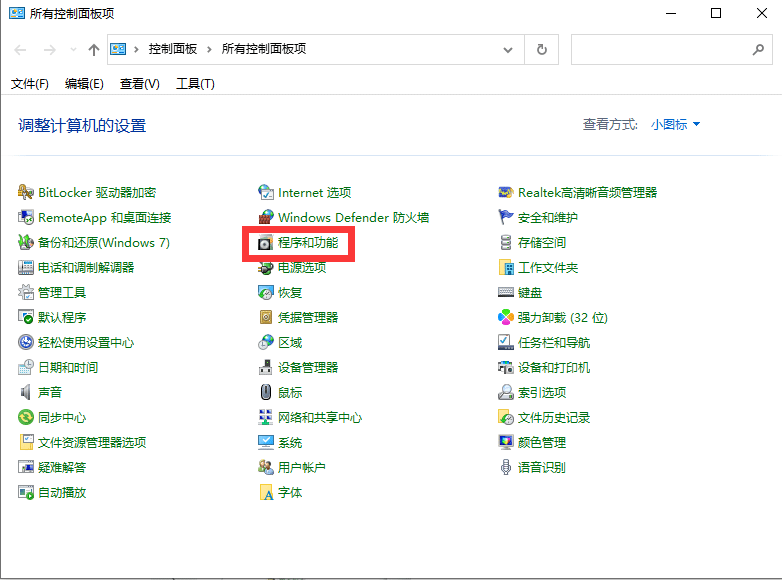The height and width of the screenshot is (580, 782).
Task: Click the 安全和维护 flag icon
Action: (506, 217)
